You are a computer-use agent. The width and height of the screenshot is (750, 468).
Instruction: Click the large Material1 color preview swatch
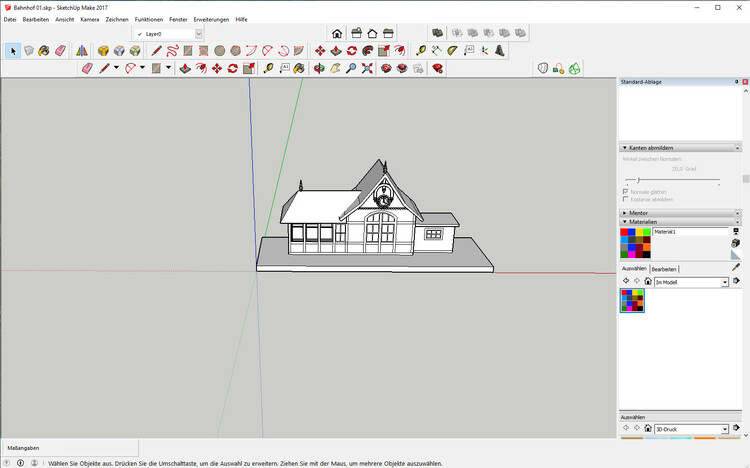[635, 243]
